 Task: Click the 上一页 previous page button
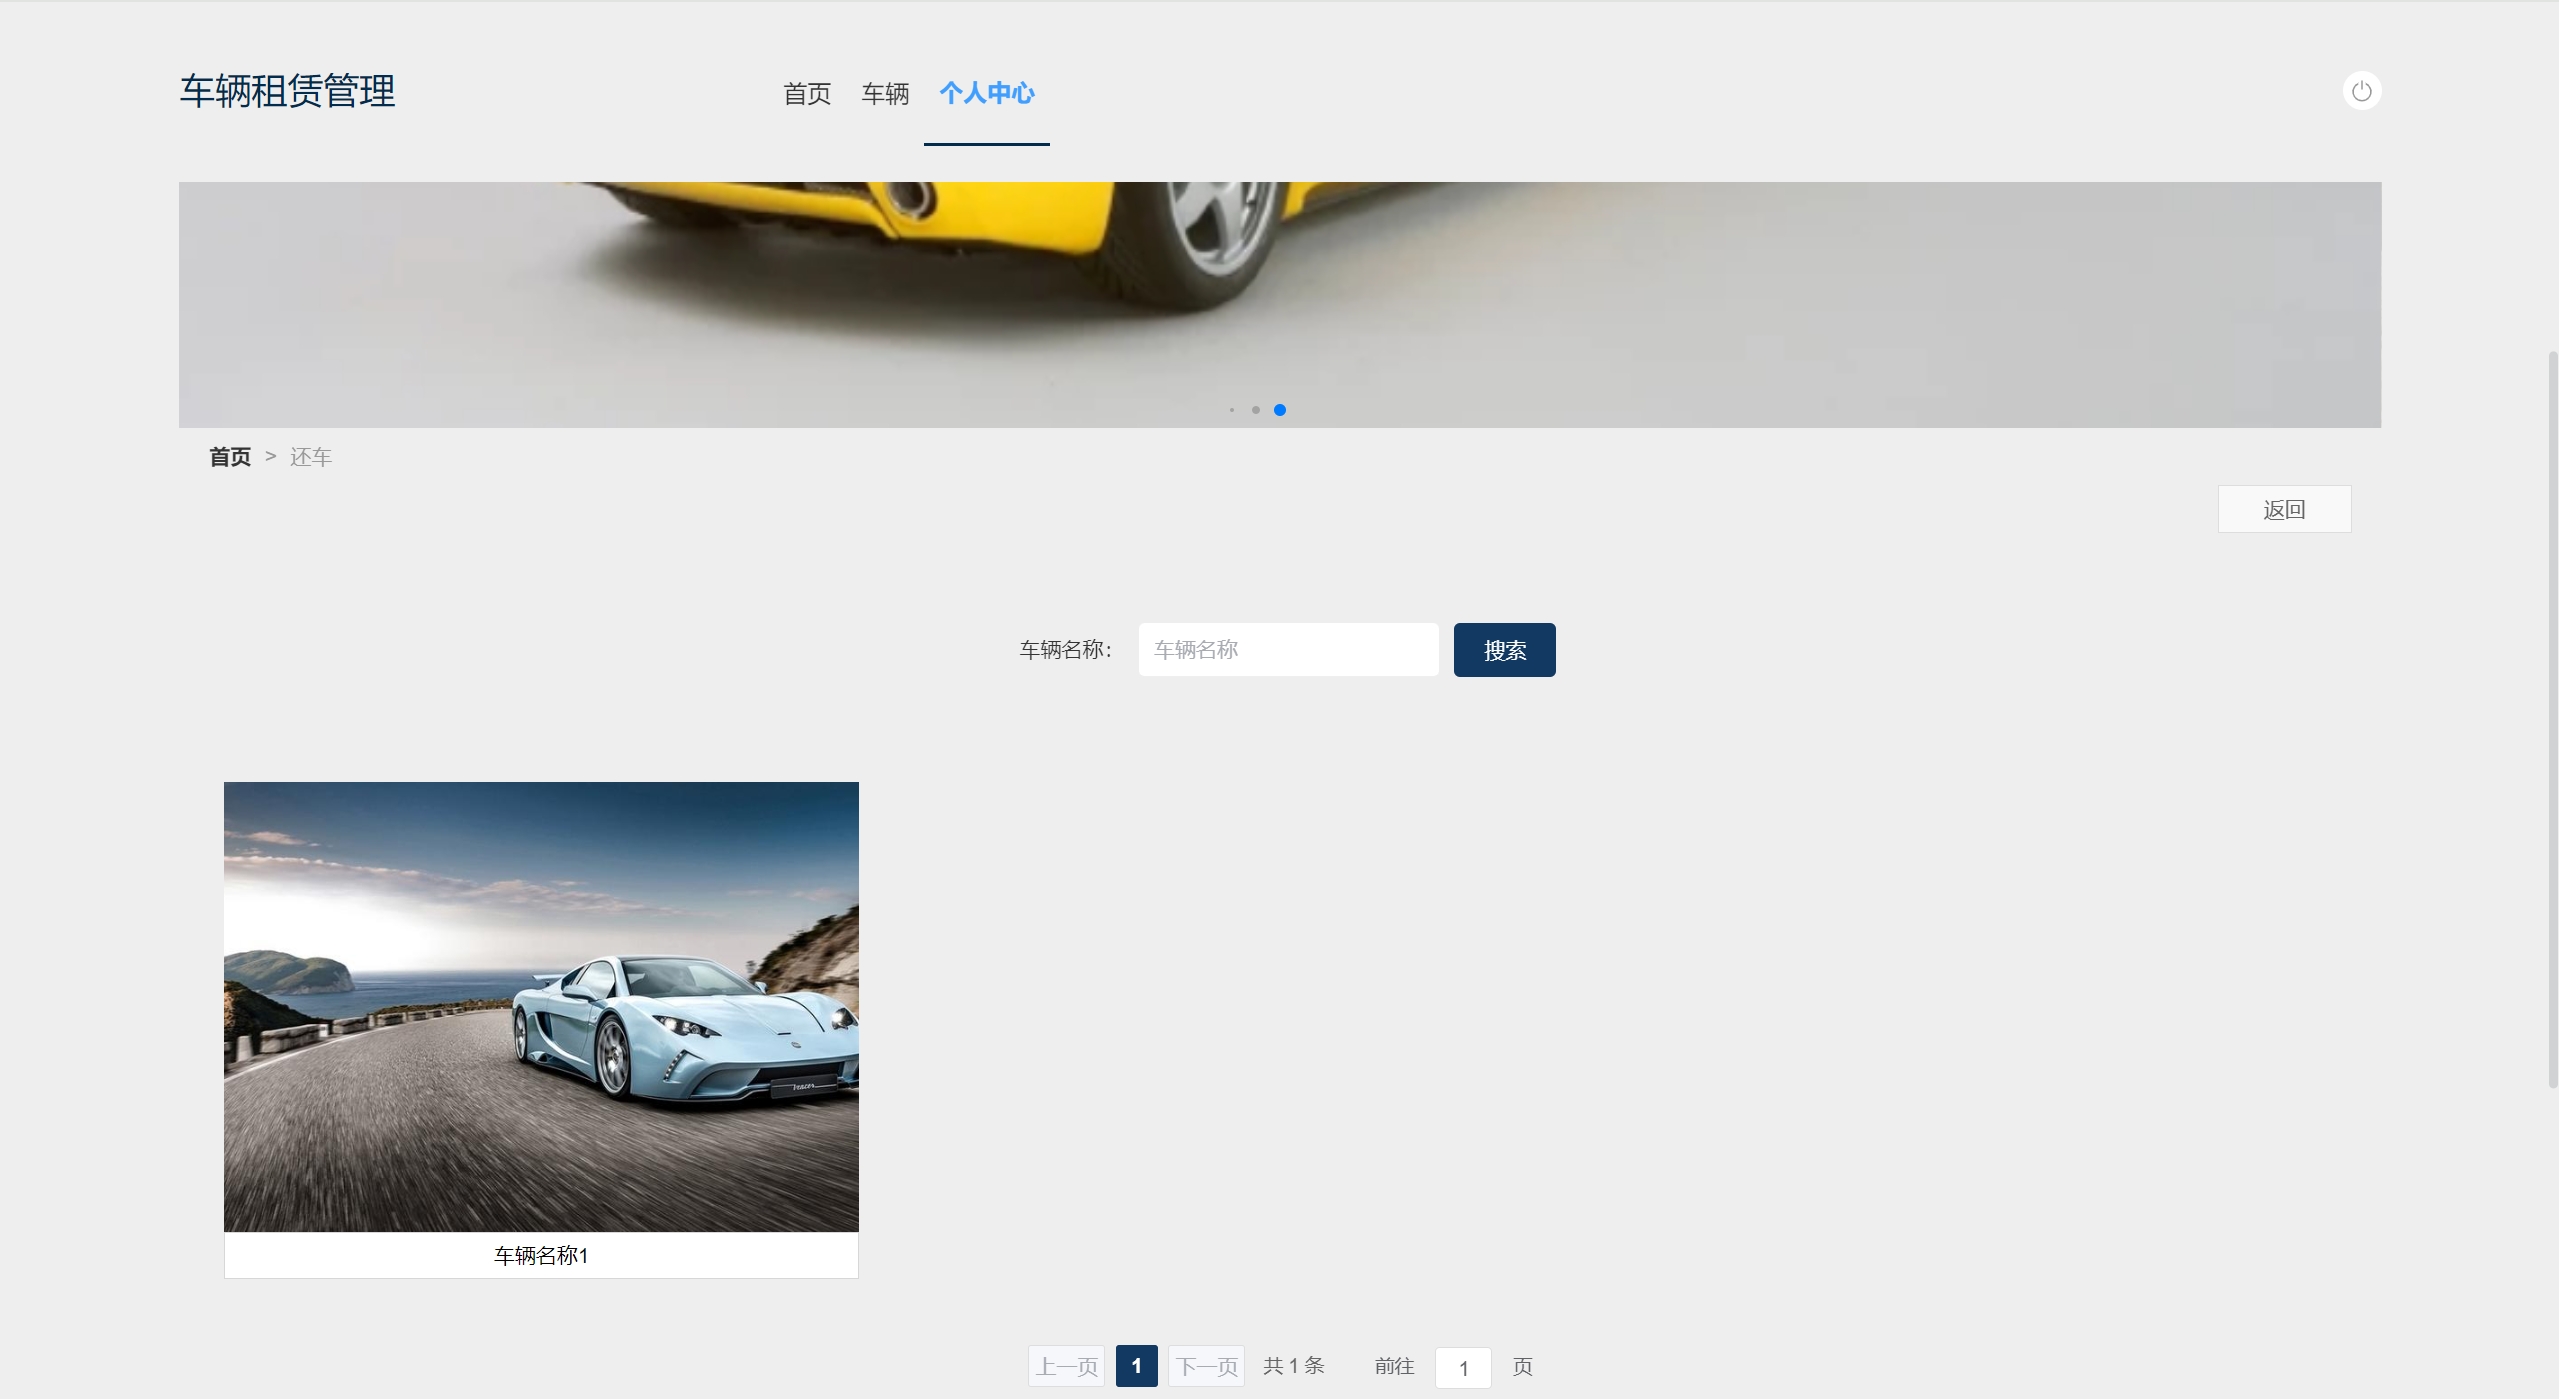[x=1066, y=1366]
